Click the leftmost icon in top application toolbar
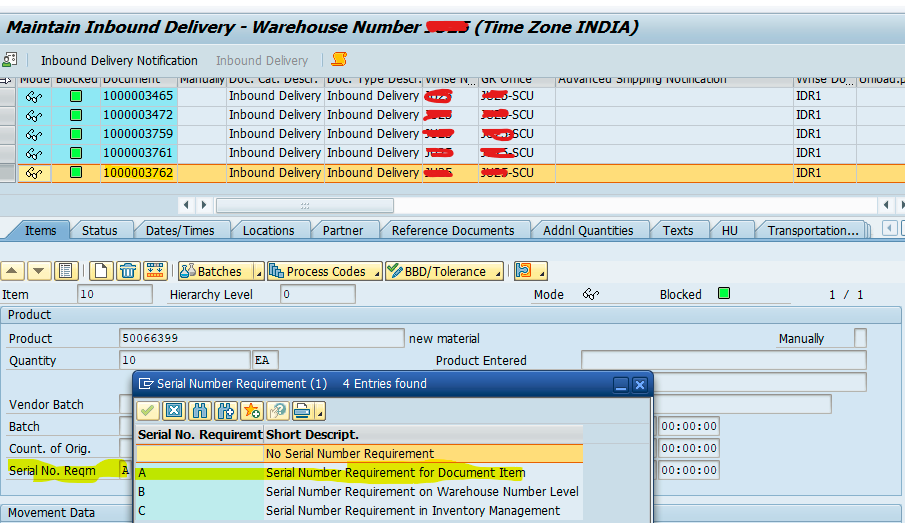The width and height of the screenshot is (905, 523). pos(9,60)
